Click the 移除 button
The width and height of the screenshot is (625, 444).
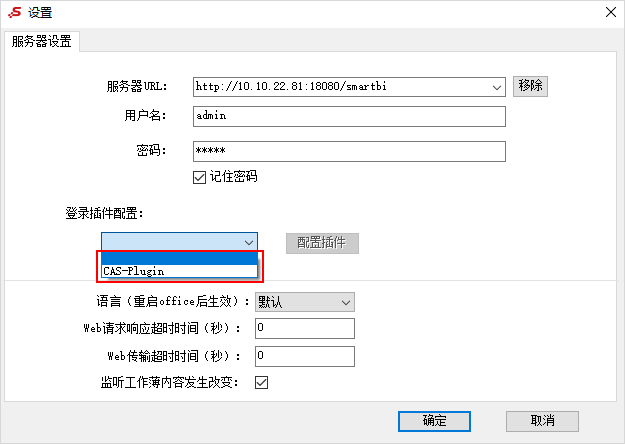coord(530,86)
